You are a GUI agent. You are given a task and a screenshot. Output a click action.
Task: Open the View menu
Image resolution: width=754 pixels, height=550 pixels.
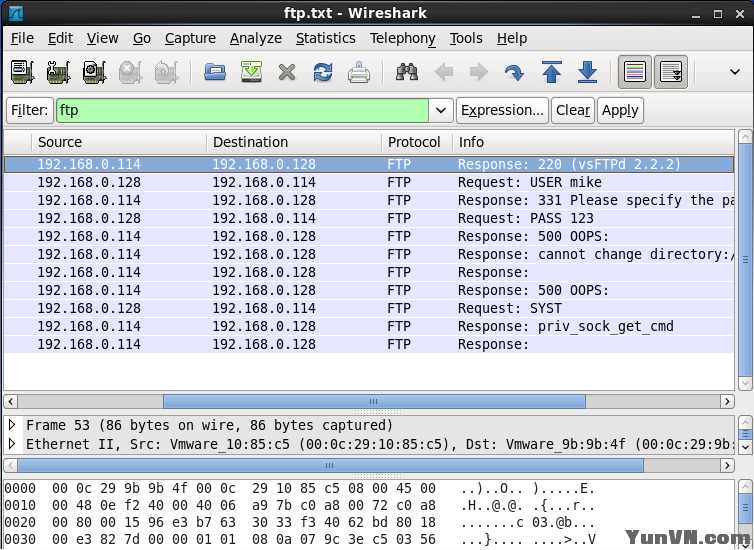click(102, 38)
